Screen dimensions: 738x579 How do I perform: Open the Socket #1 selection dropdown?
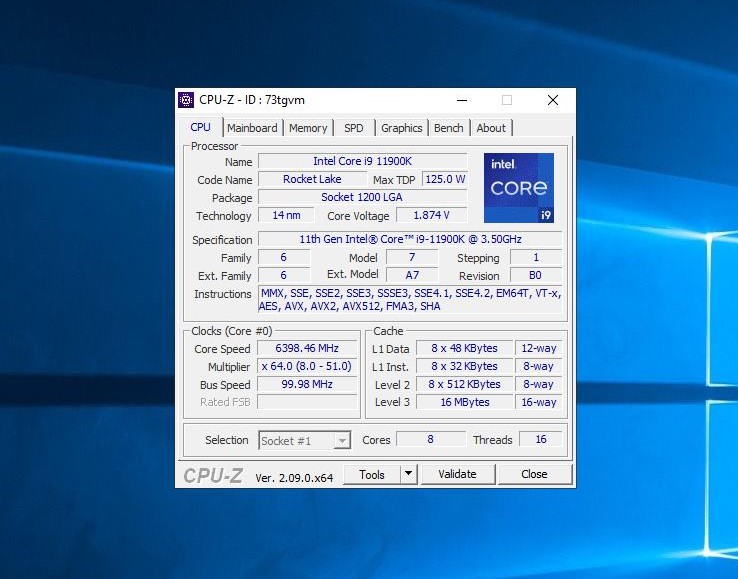(x=305, y=441)
